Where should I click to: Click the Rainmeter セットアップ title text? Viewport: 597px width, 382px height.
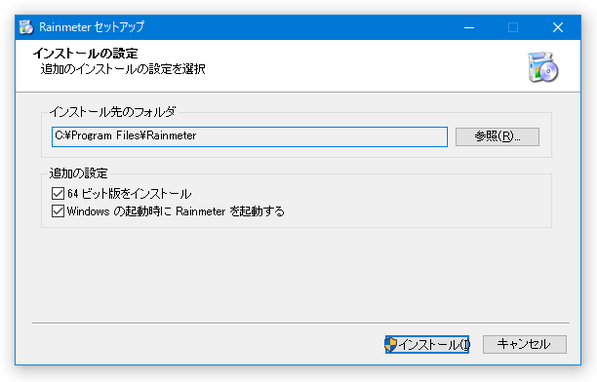point(92,27)
